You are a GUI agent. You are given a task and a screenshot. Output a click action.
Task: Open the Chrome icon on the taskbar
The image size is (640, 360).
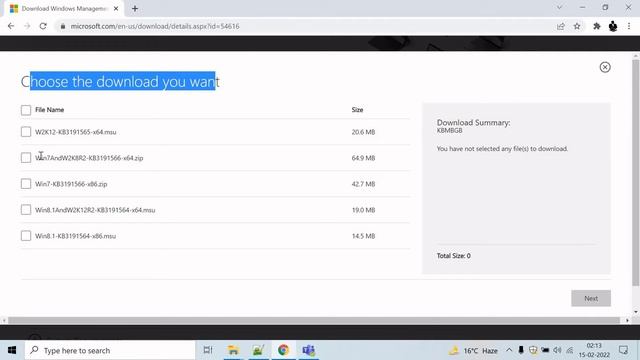point(283,350)
